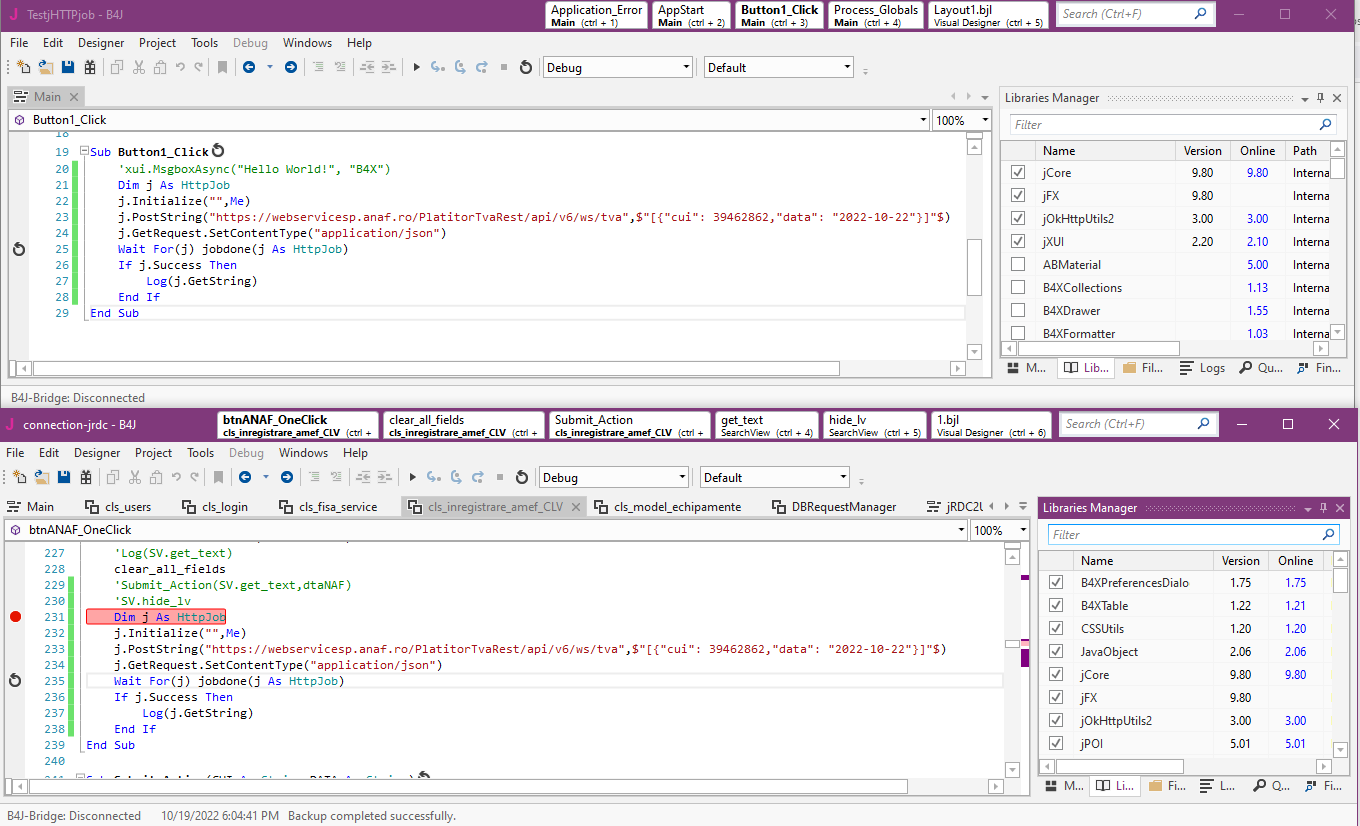
Task: Click navigate forward arrow in connection-jrdc toolbar
Action: tap(286, 477)
